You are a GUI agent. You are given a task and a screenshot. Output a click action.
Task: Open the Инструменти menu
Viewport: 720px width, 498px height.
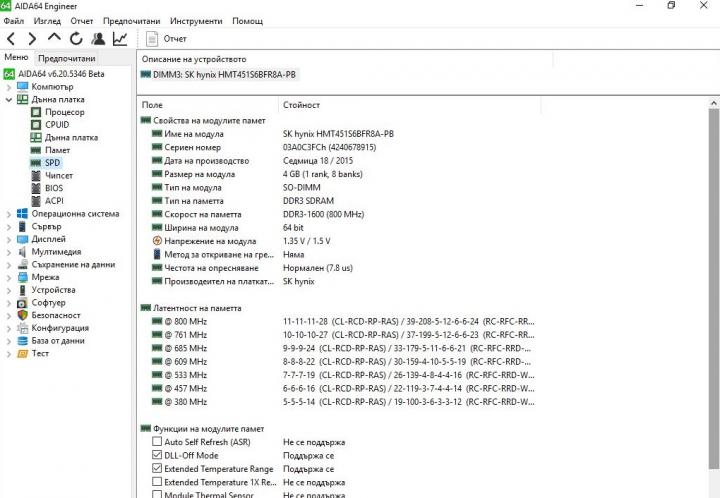196,21
